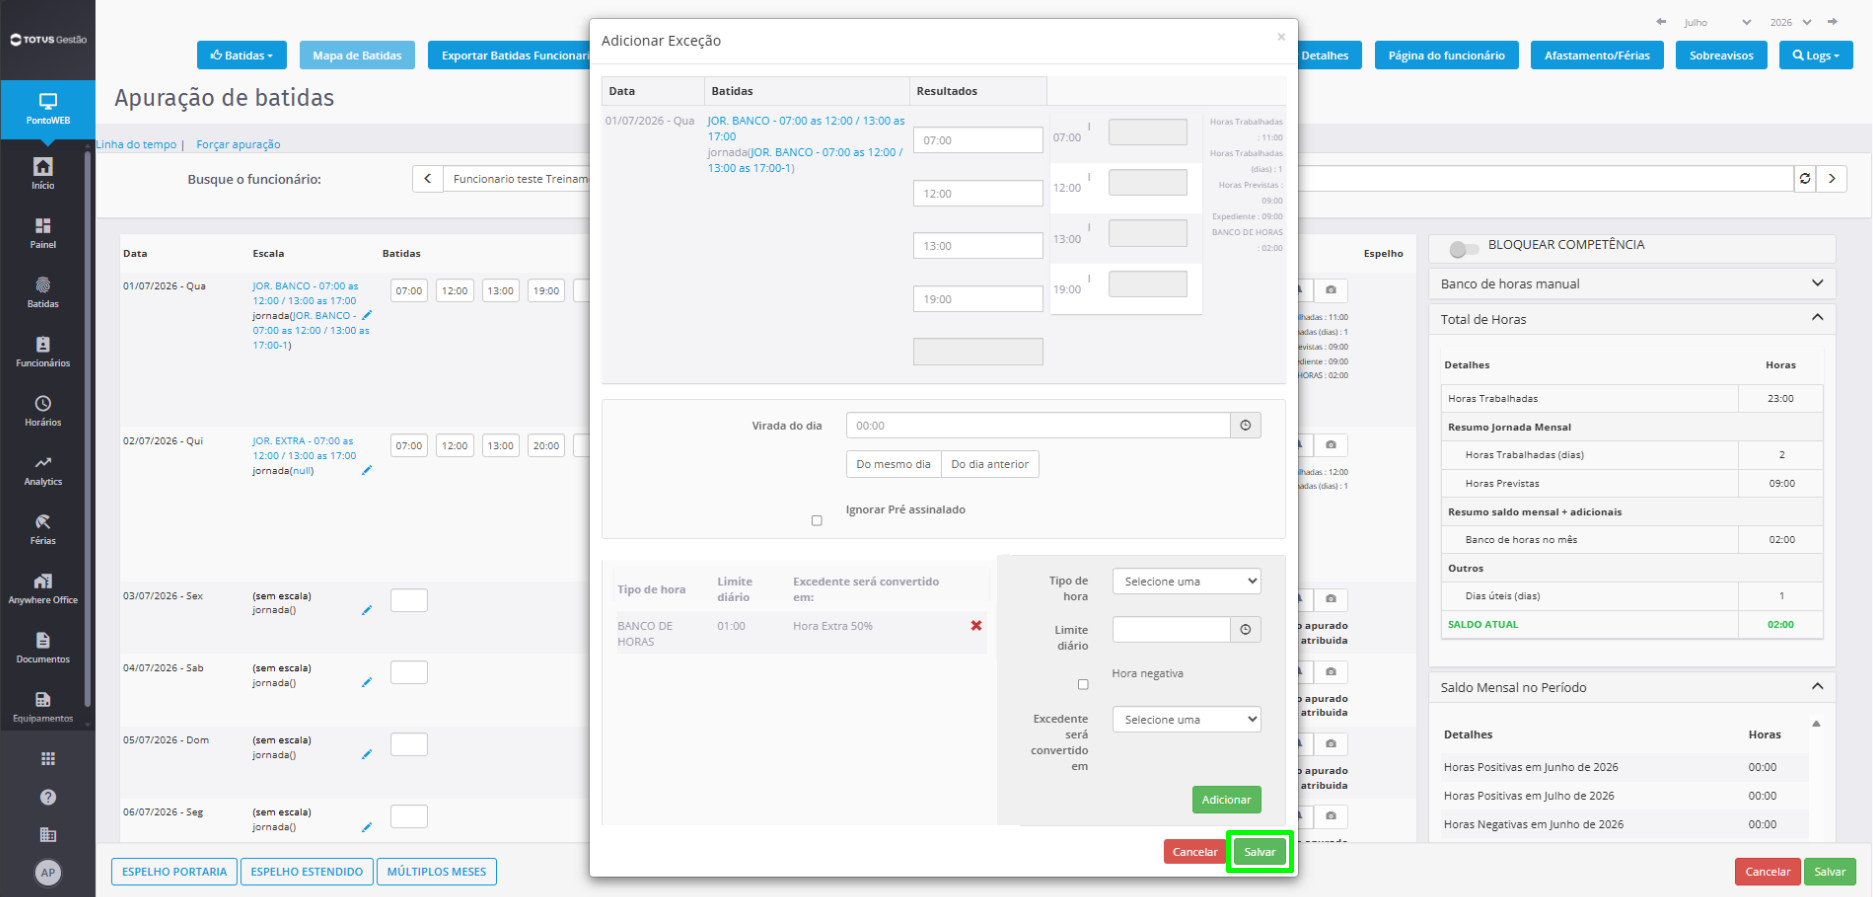The height and width of the screenshot is (897, 1873).
Task: Click MÚLTIPLOS MESES button
Action: pos(436,872)
